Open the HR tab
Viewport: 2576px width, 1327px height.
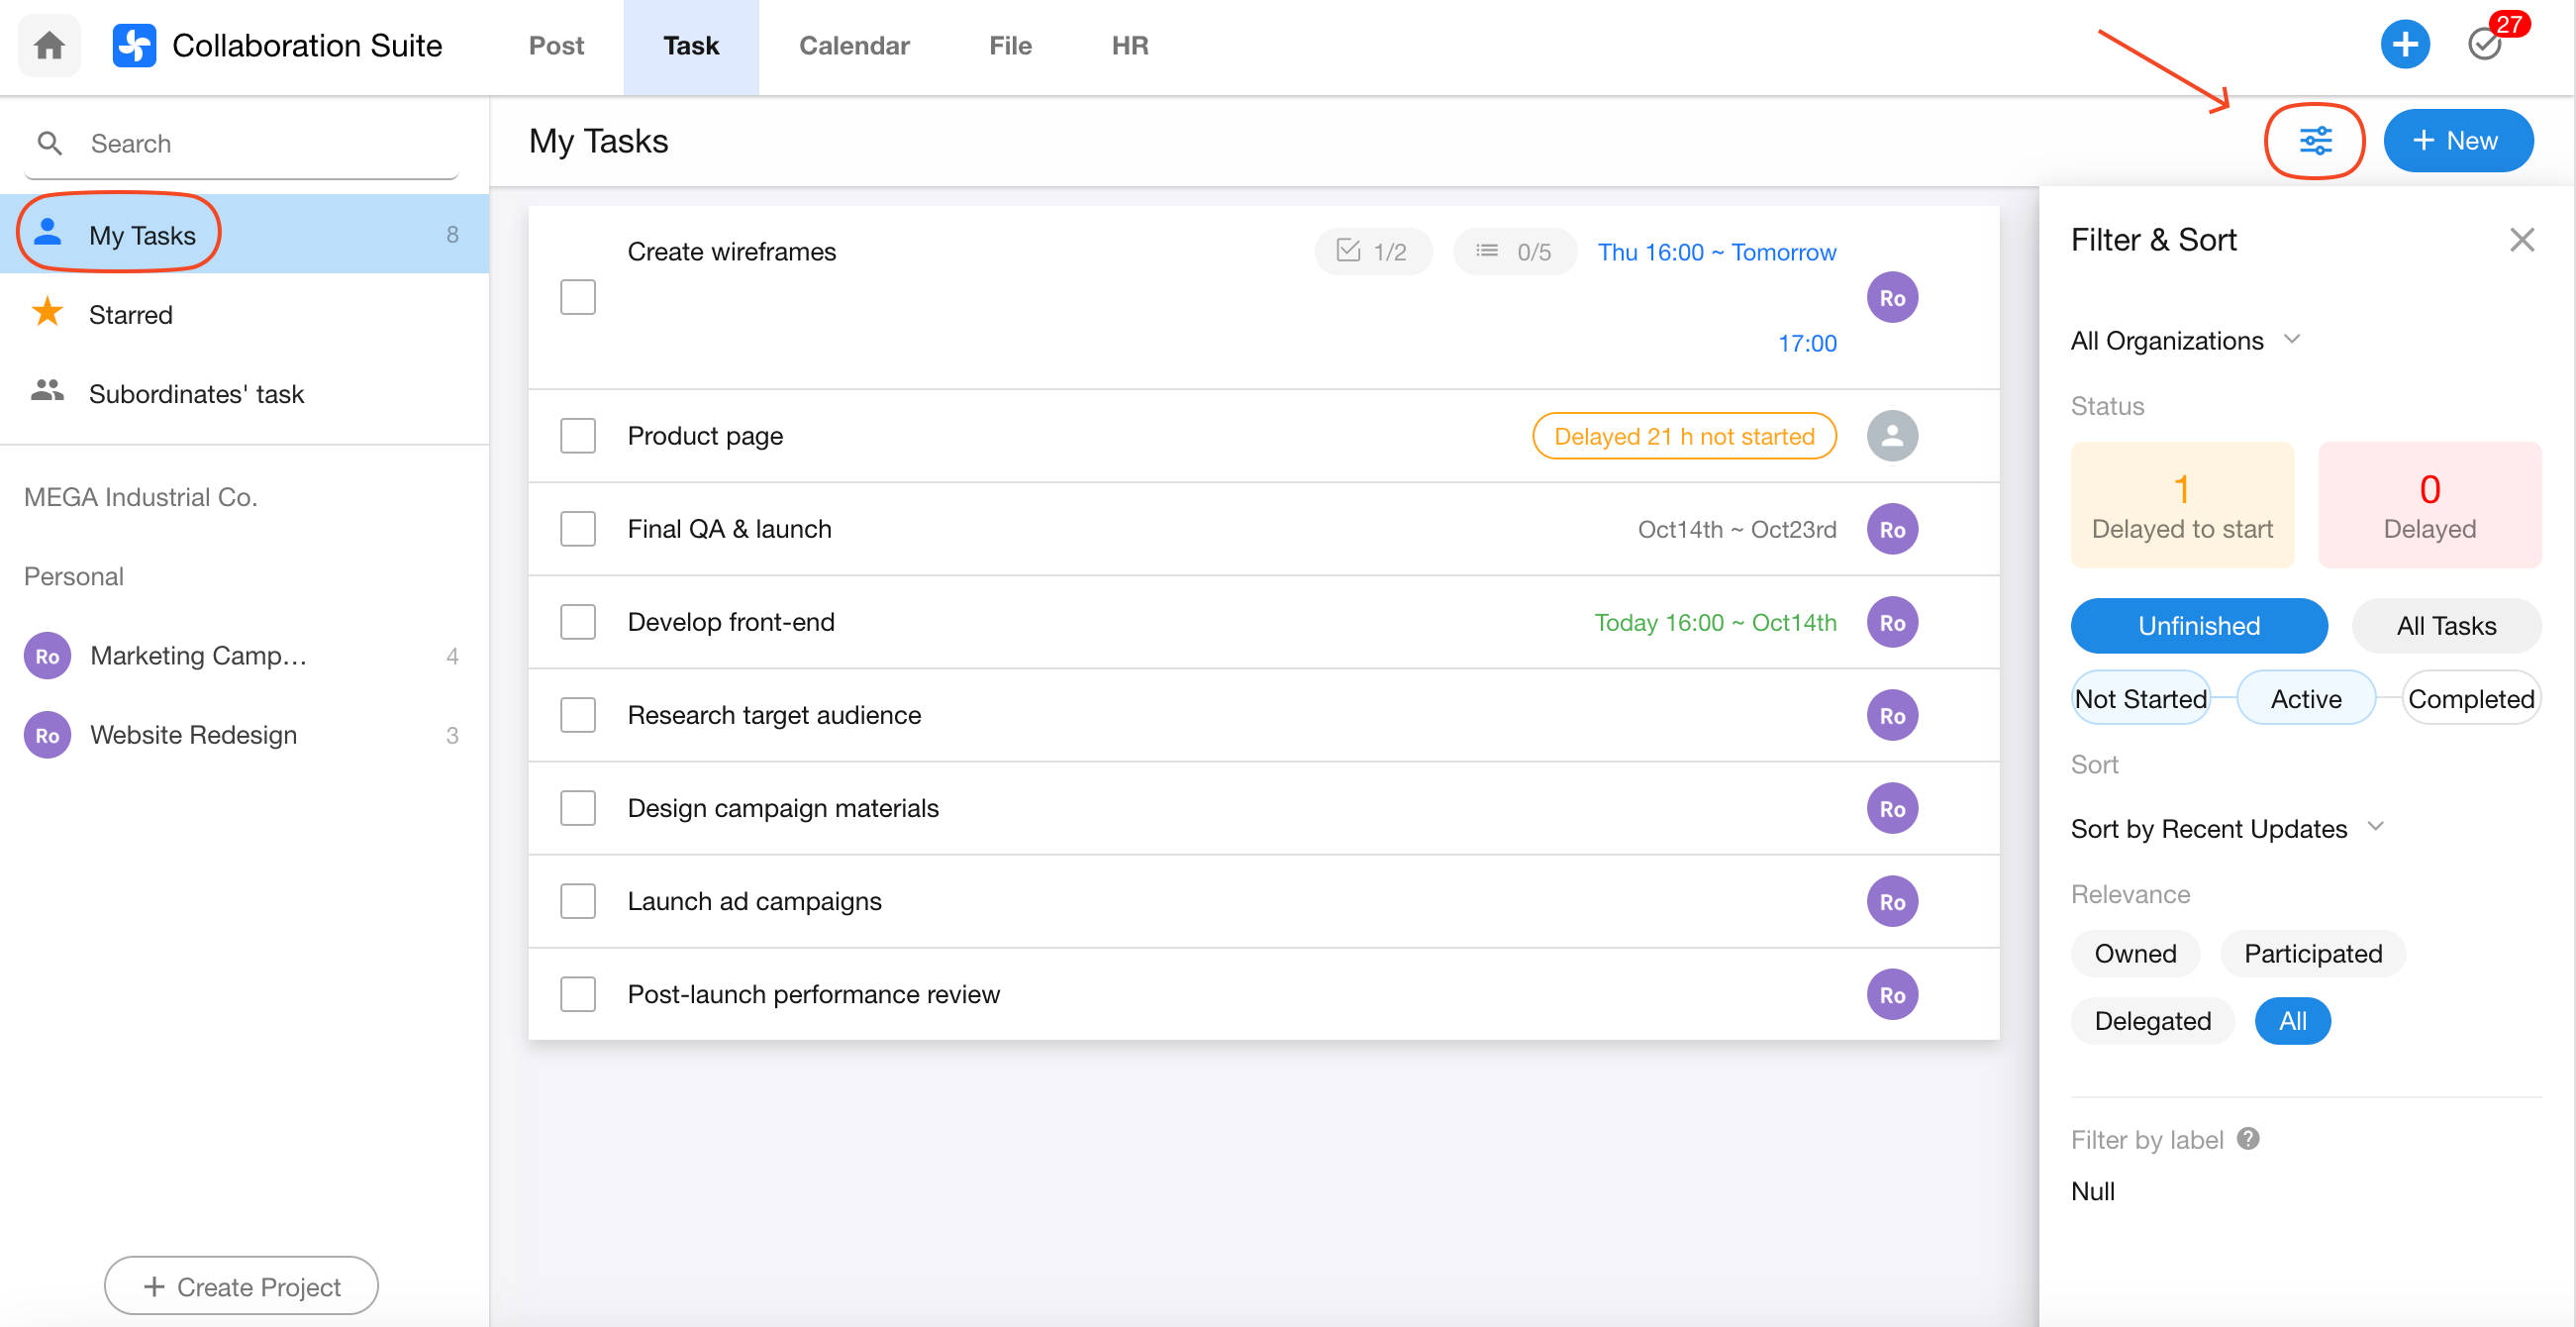click(1129, 45)
